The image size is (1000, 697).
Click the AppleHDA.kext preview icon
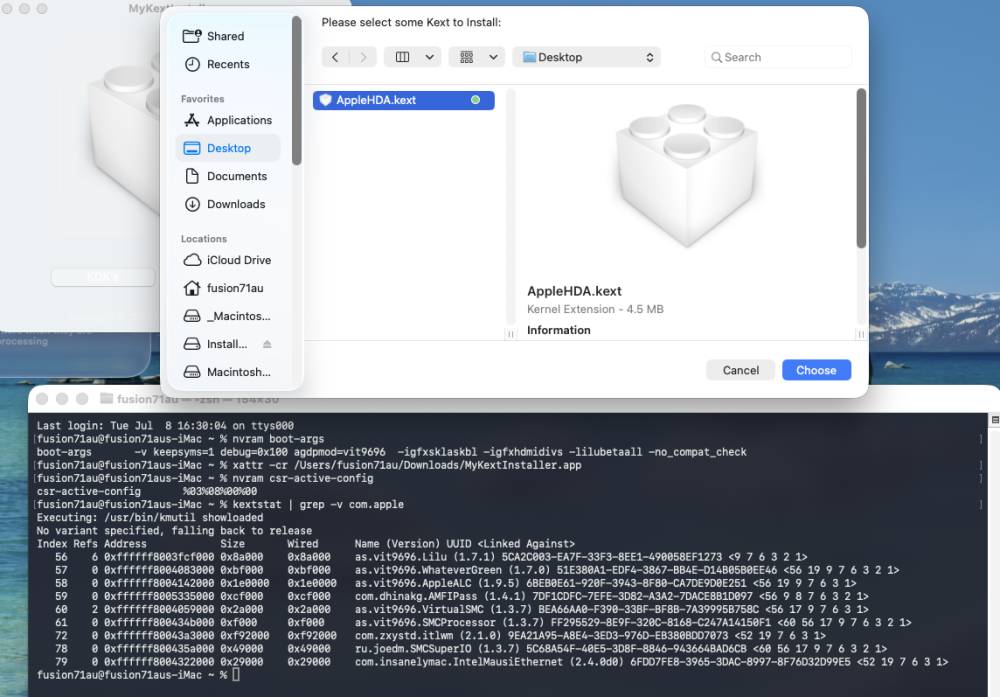tap(686, 175)
